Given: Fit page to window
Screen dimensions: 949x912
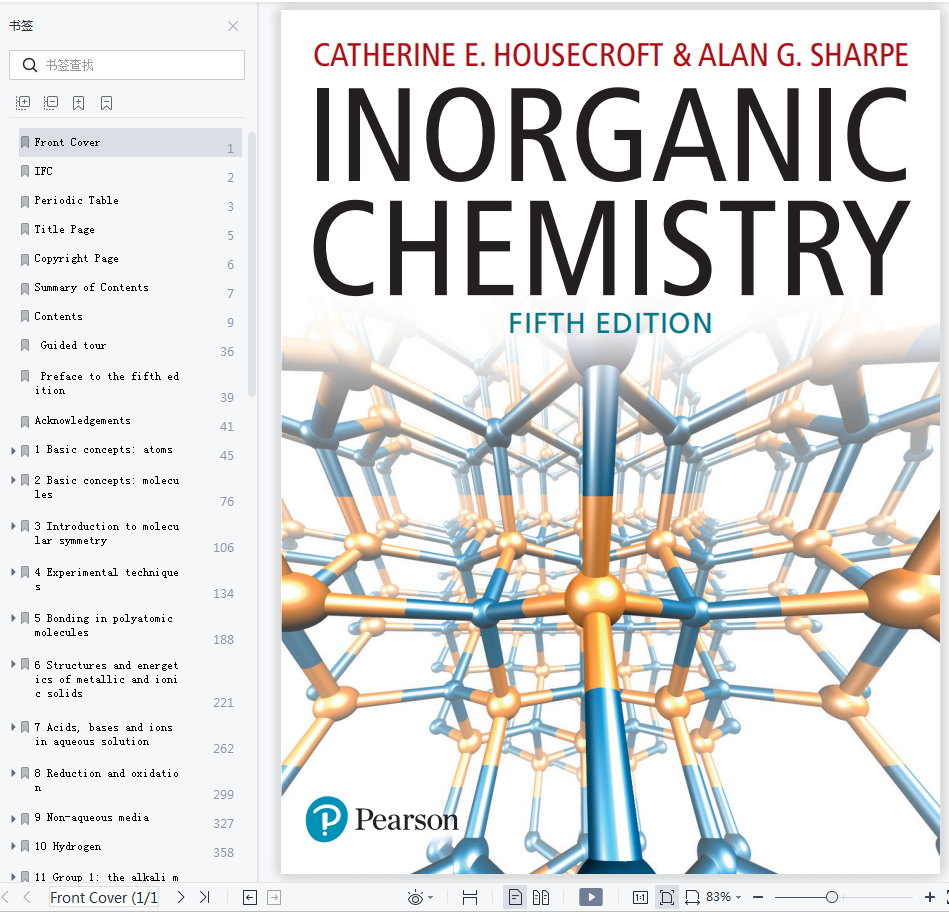Looking at the screenshot, I should [x=666, y=897].
